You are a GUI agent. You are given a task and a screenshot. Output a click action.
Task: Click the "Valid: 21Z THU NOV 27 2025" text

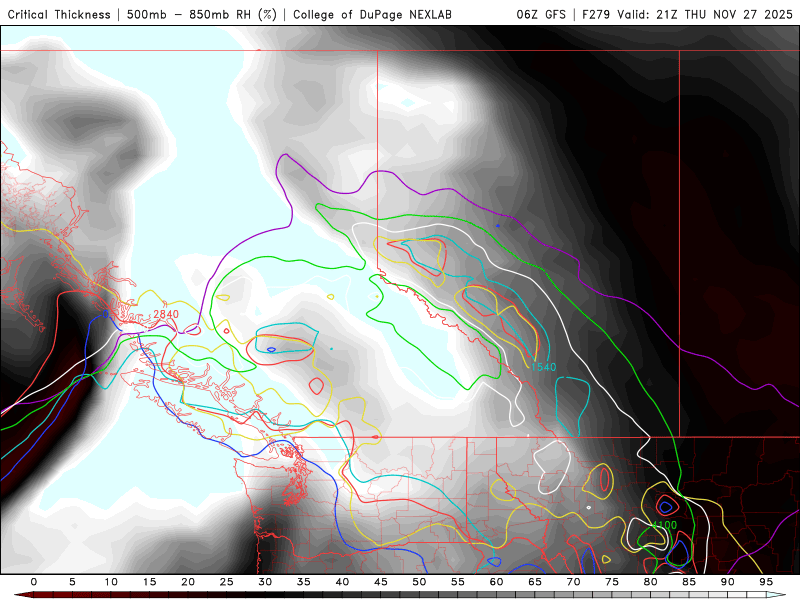coord(705,14)
